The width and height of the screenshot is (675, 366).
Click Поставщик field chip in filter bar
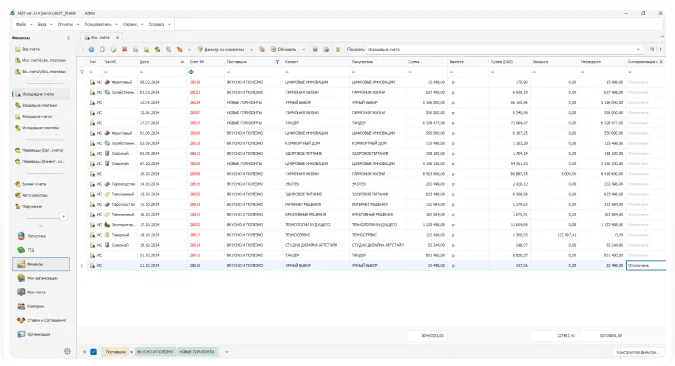[115, 352]
